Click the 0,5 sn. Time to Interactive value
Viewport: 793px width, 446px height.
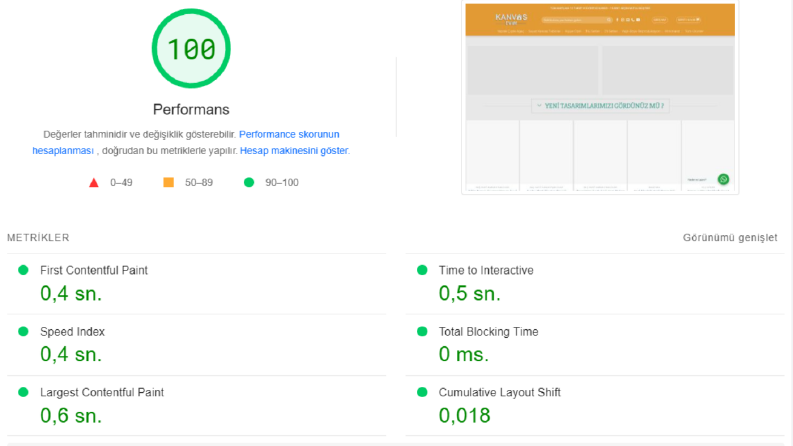pyautogui.click(x=469, y=294)
